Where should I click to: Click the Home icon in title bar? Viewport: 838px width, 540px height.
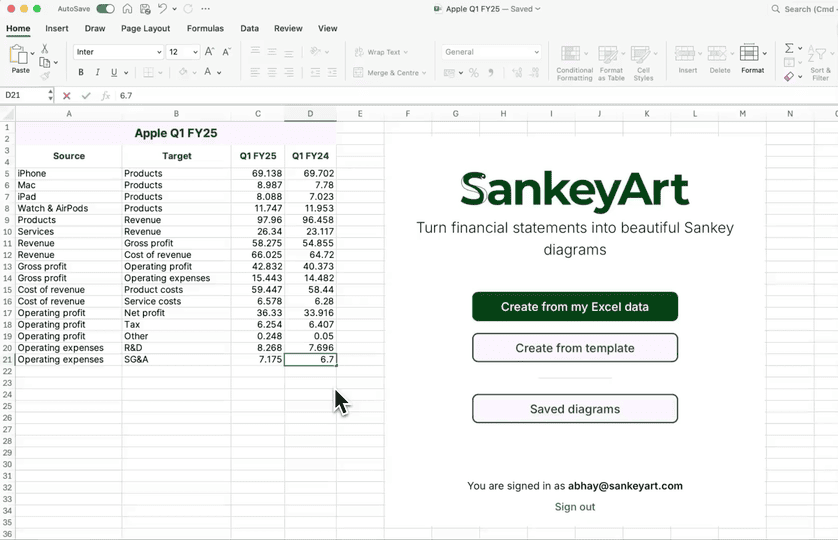coord(127,9)
